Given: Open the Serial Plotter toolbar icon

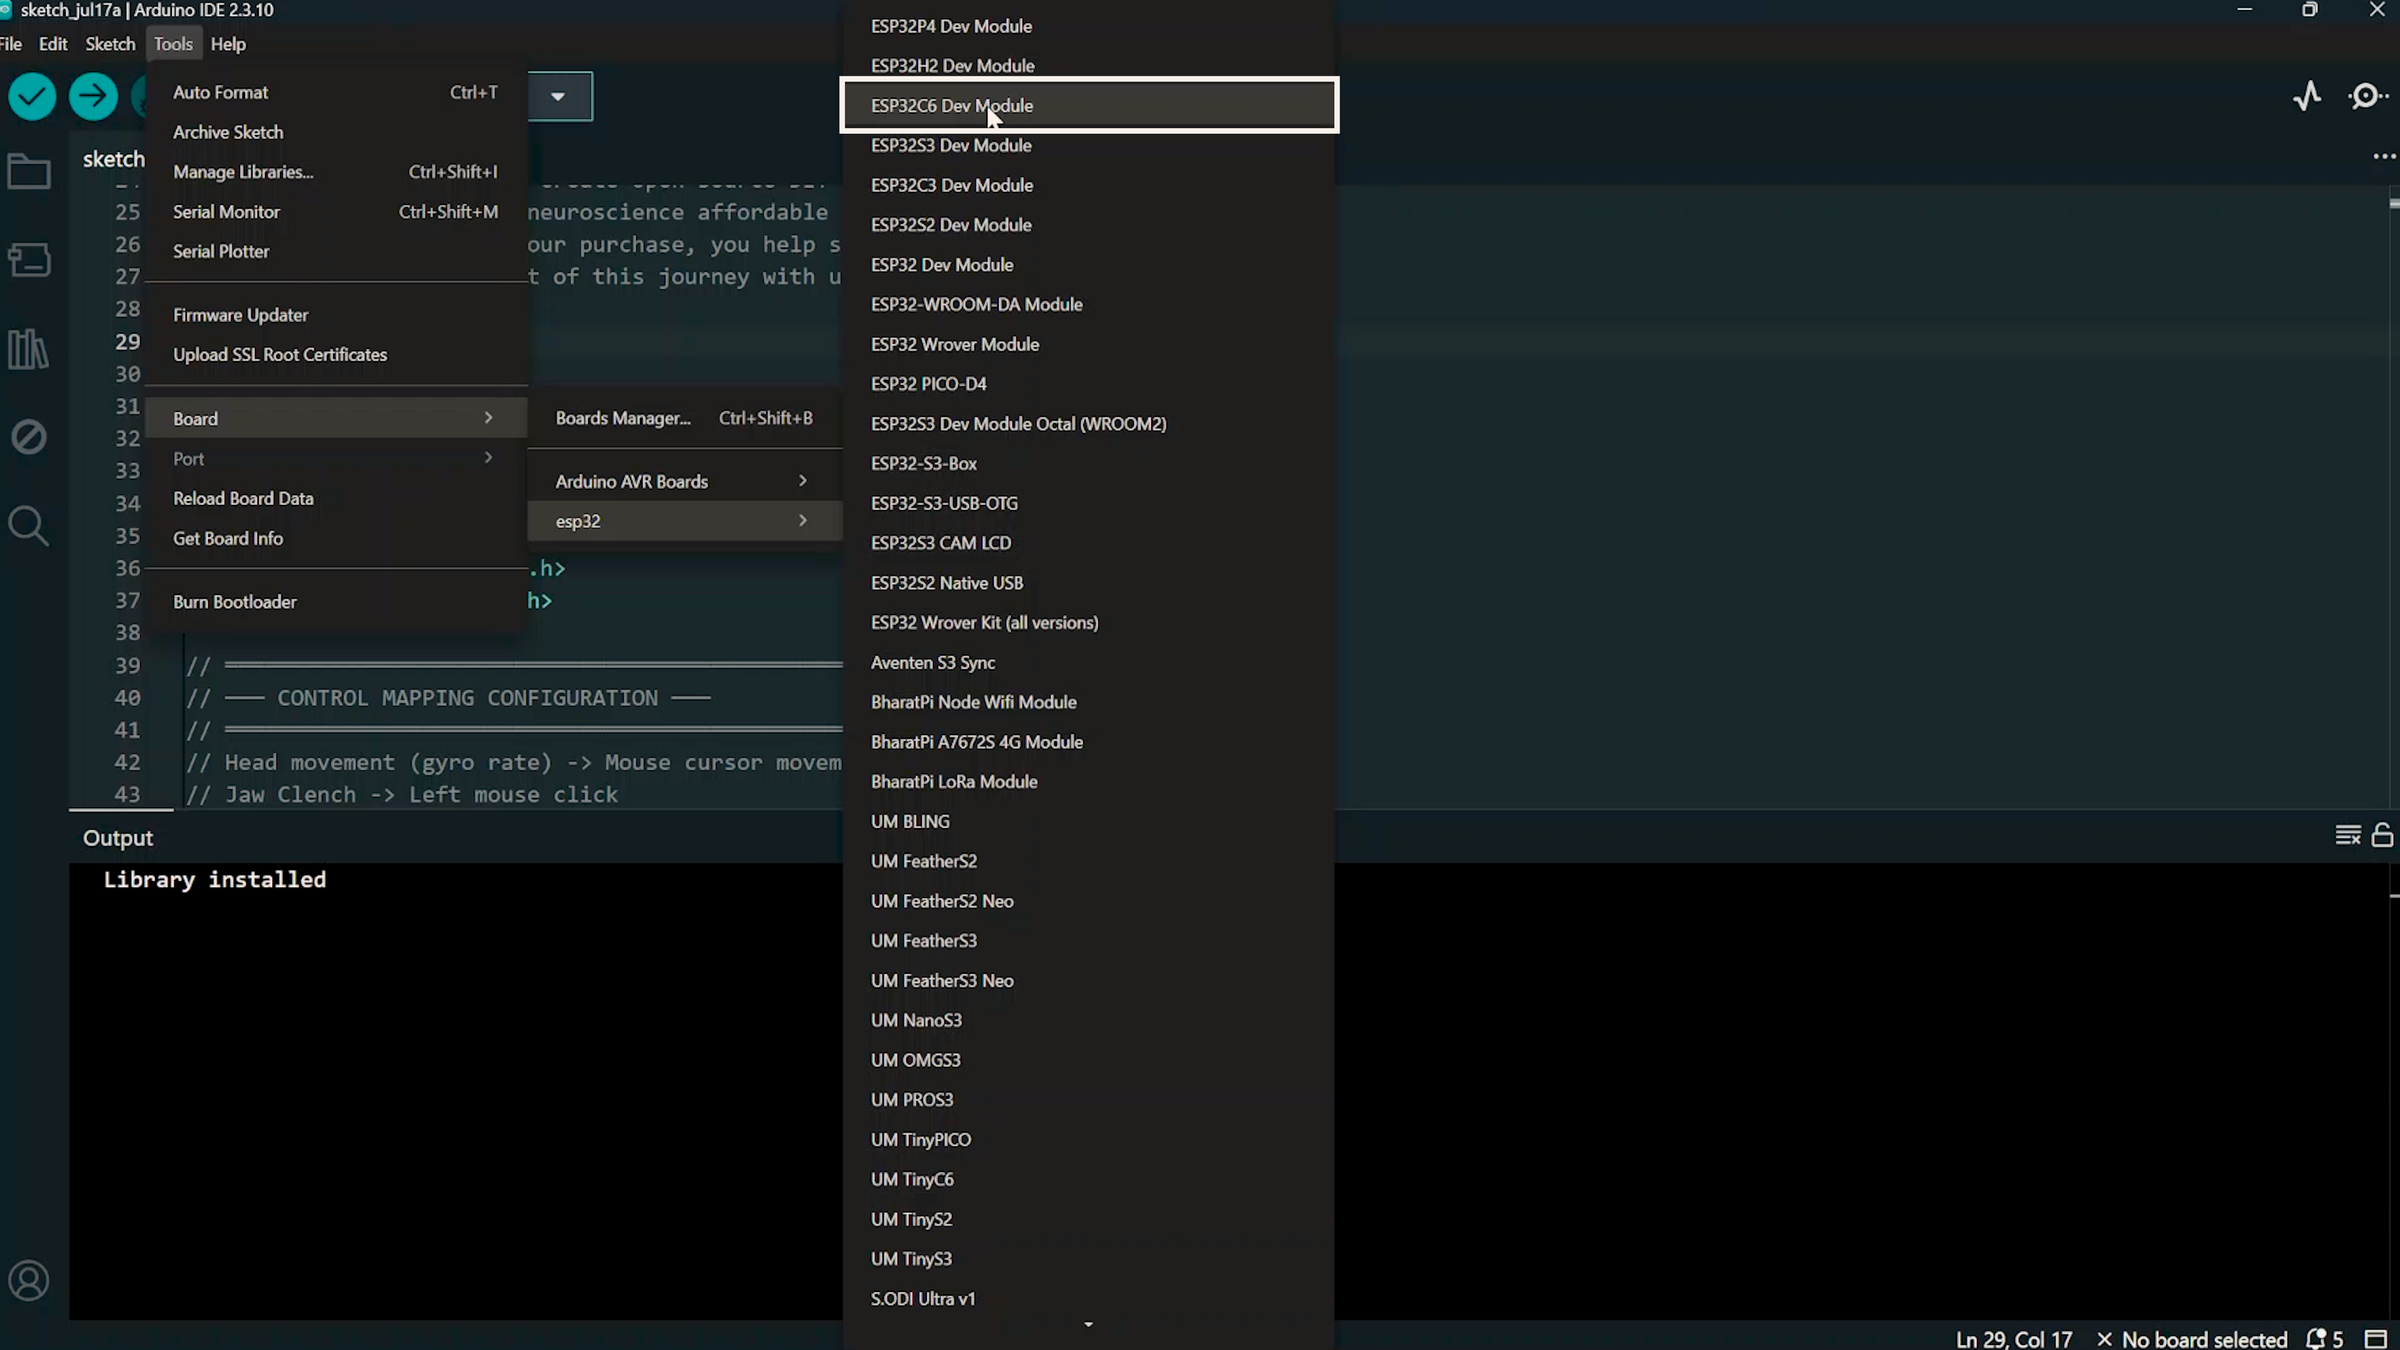Looking at the screenshot, I should pyautogui.click(x=2307, y=96).
